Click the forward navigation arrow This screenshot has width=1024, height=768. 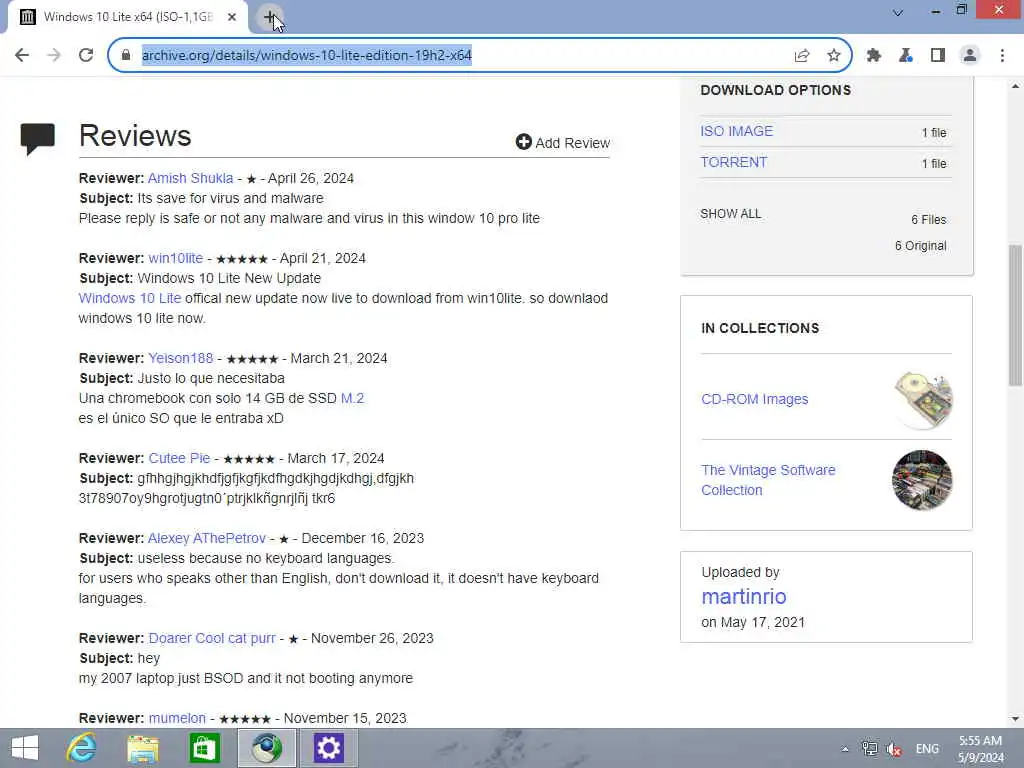pos(54,56)
